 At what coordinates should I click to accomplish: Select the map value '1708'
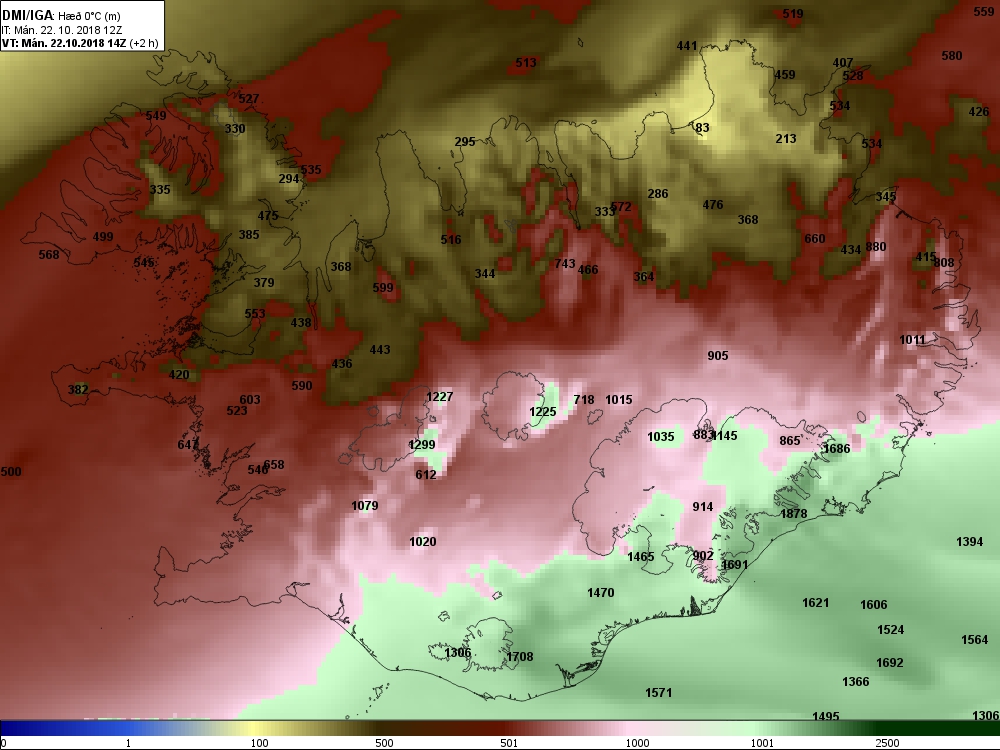pyautogui.click(x=520, y=657)
